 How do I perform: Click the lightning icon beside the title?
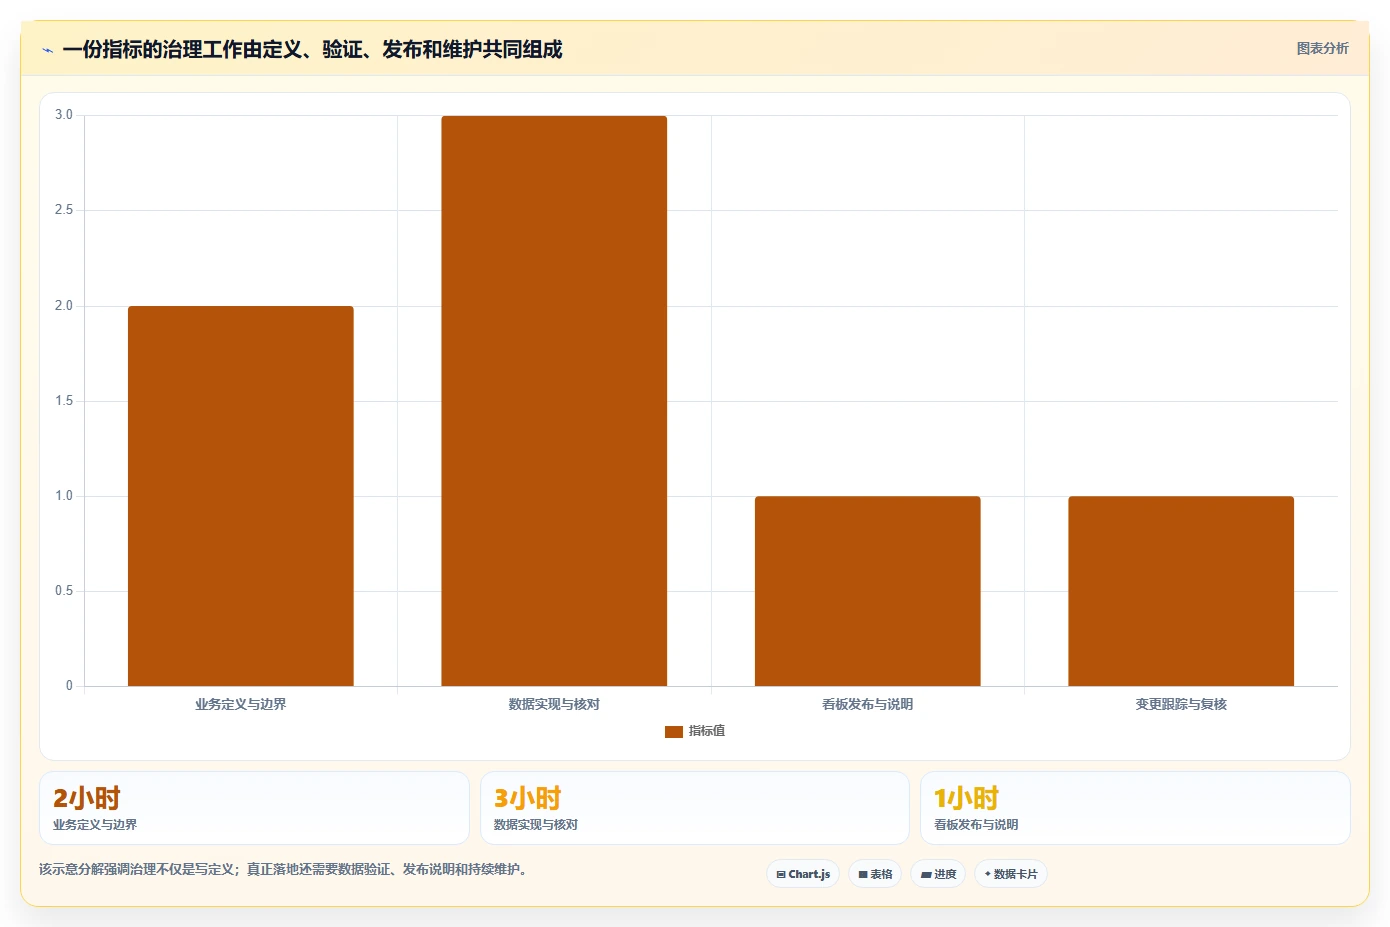pyautogui.click(x=47, y=50)
